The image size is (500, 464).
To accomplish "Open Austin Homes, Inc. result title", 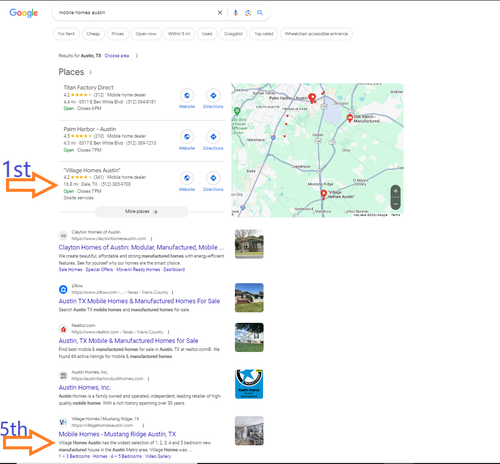I will point(85,387).
